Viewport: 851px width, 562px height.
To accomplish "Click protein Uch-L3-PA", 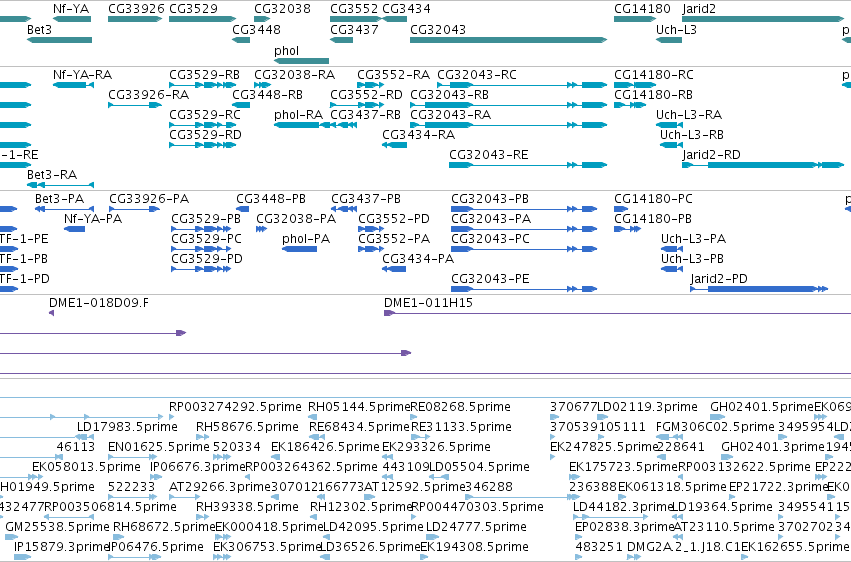I will (x=694, y=239).
